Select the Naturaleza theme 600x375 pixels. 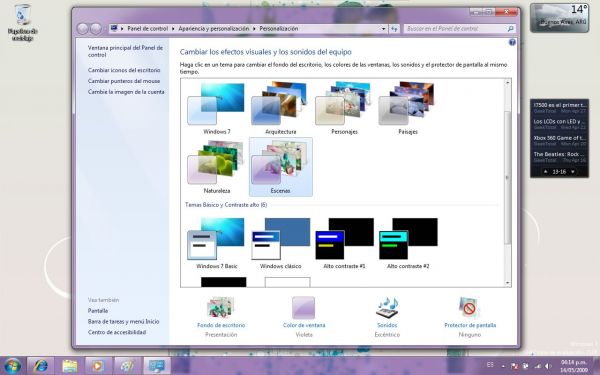tap(217, 167)
